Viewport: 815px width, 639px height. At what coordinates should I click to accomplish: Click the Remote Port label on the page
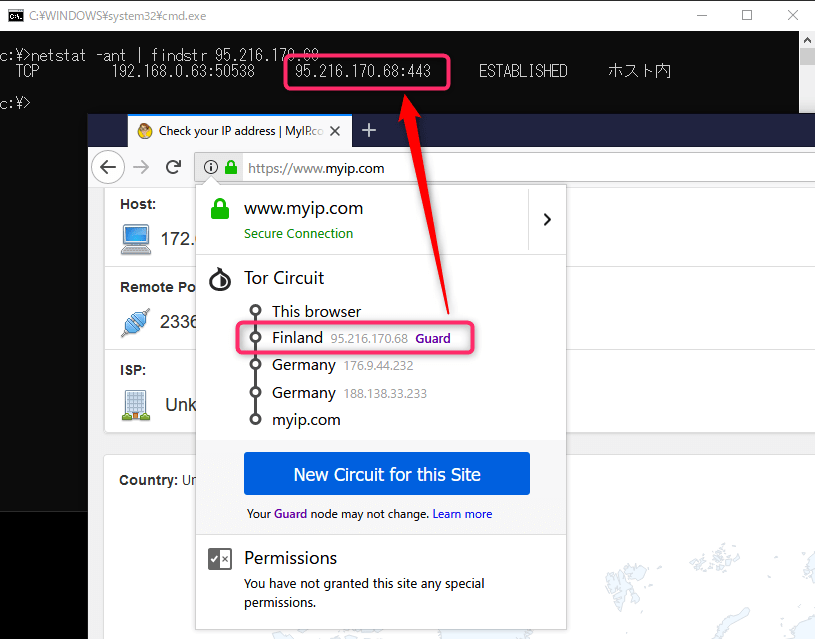click(158, 287)
